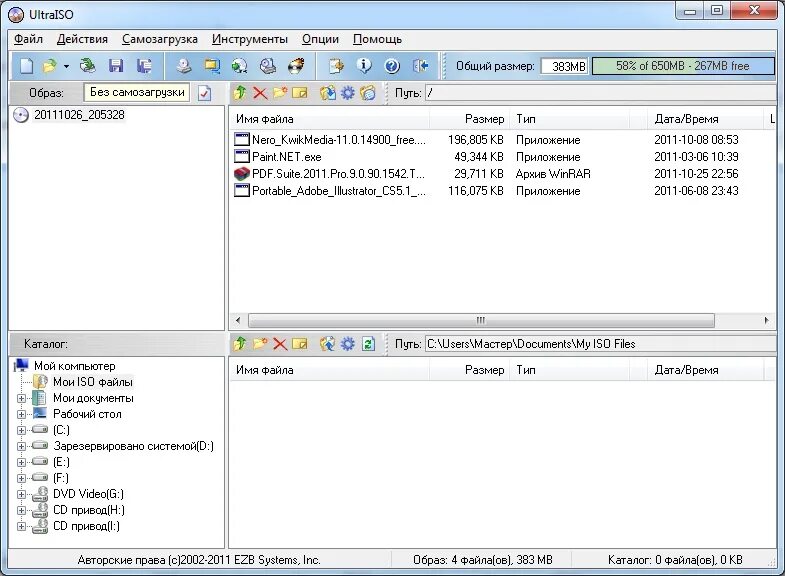Expand the CD привод(I:) node

(21, 526)
